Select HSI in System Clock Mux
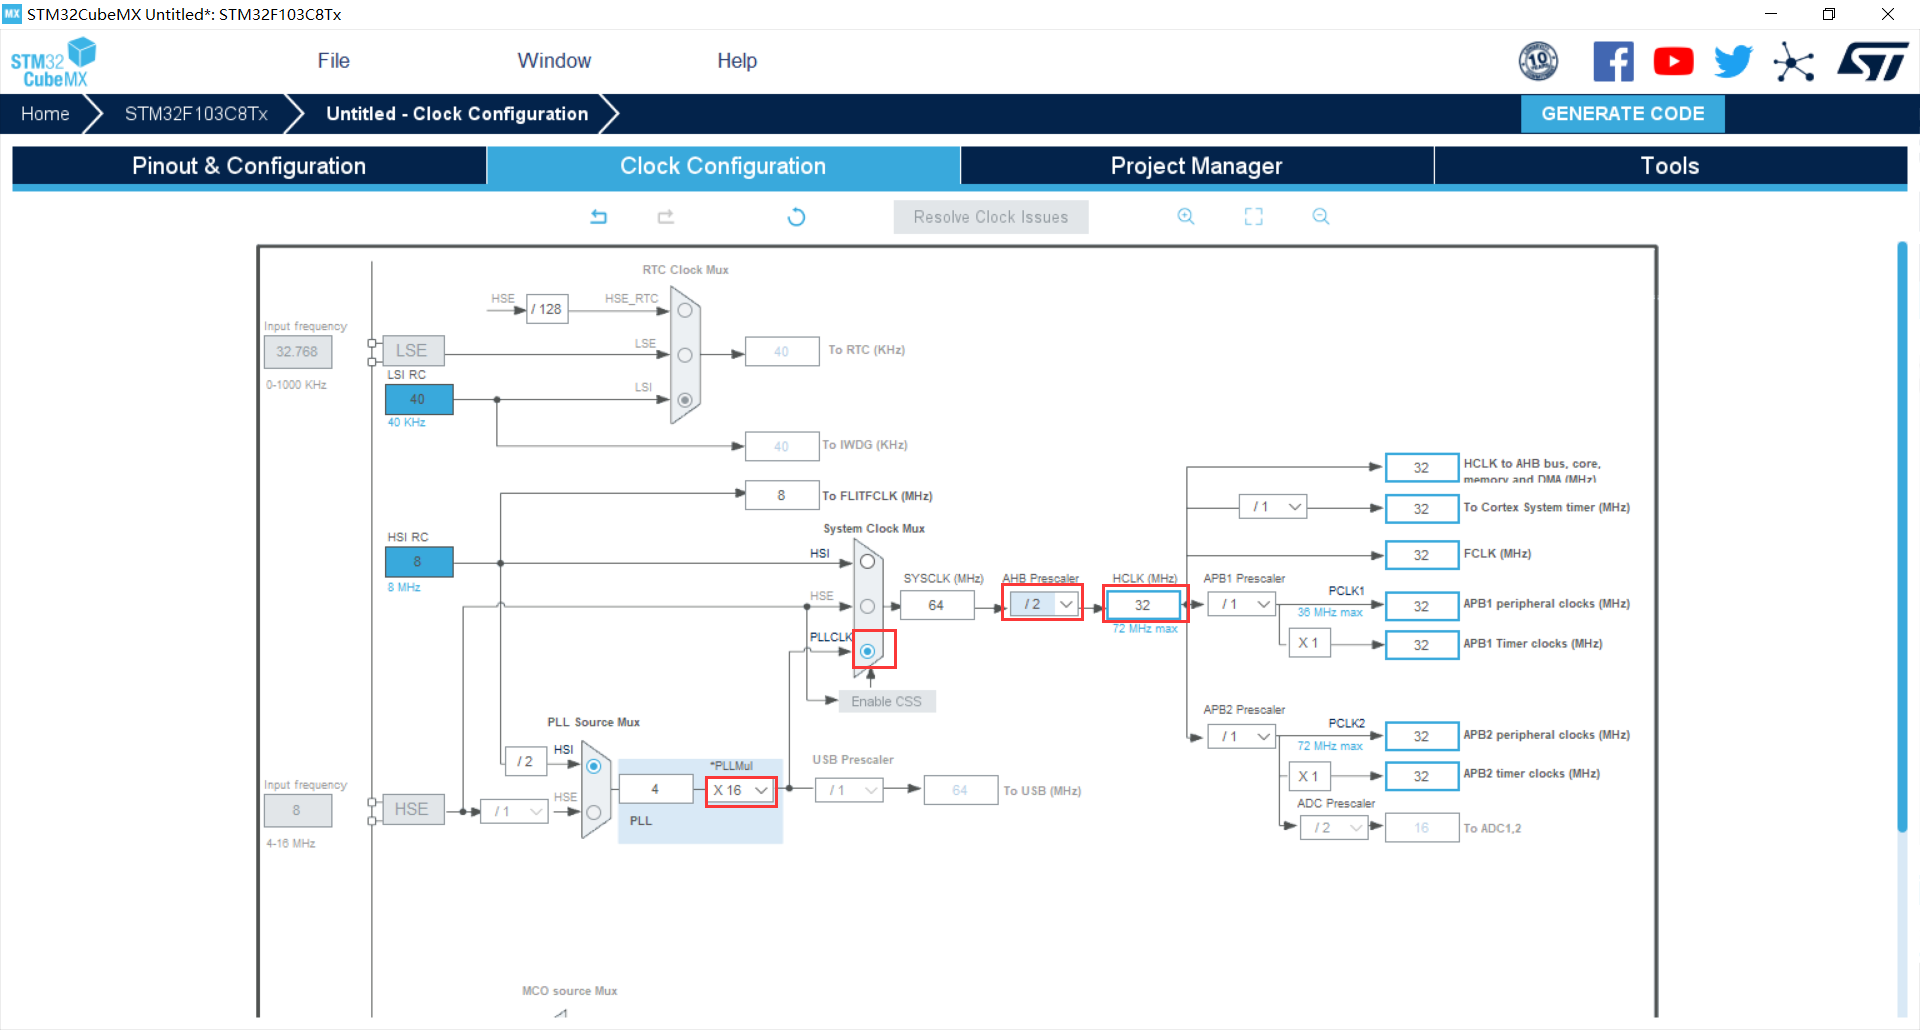This screenshot has width=1920, height=1030. click(x=867, y=562)
